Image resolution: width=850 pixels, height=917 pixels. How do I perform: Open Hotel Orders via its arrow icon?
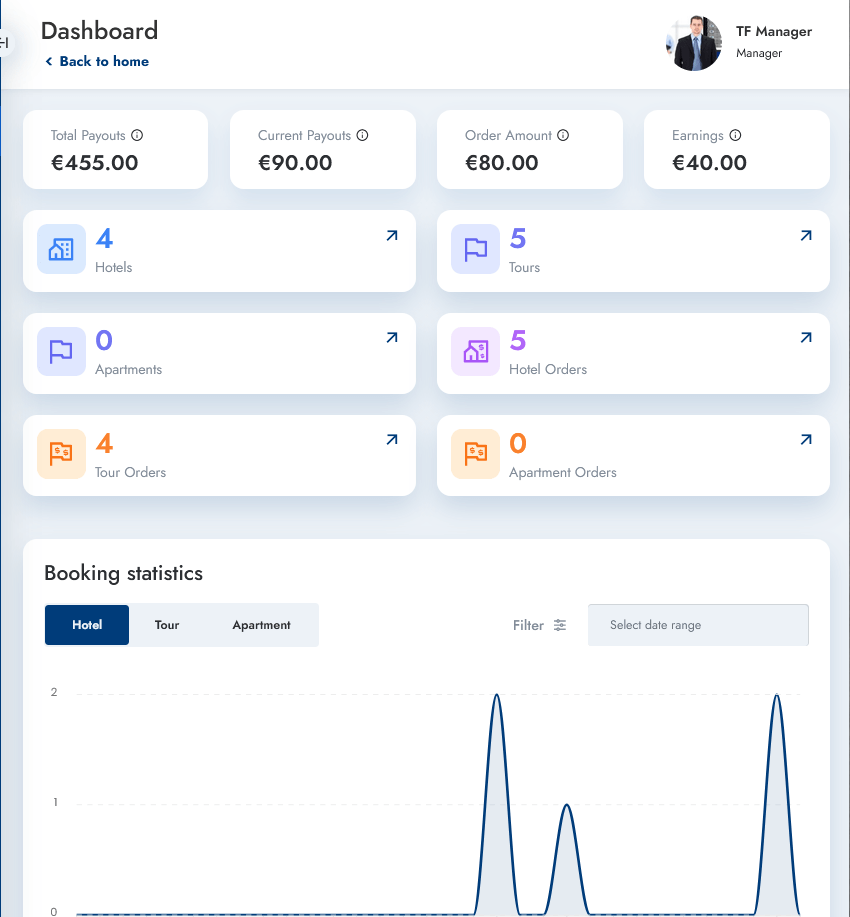[x=806, y=337]
